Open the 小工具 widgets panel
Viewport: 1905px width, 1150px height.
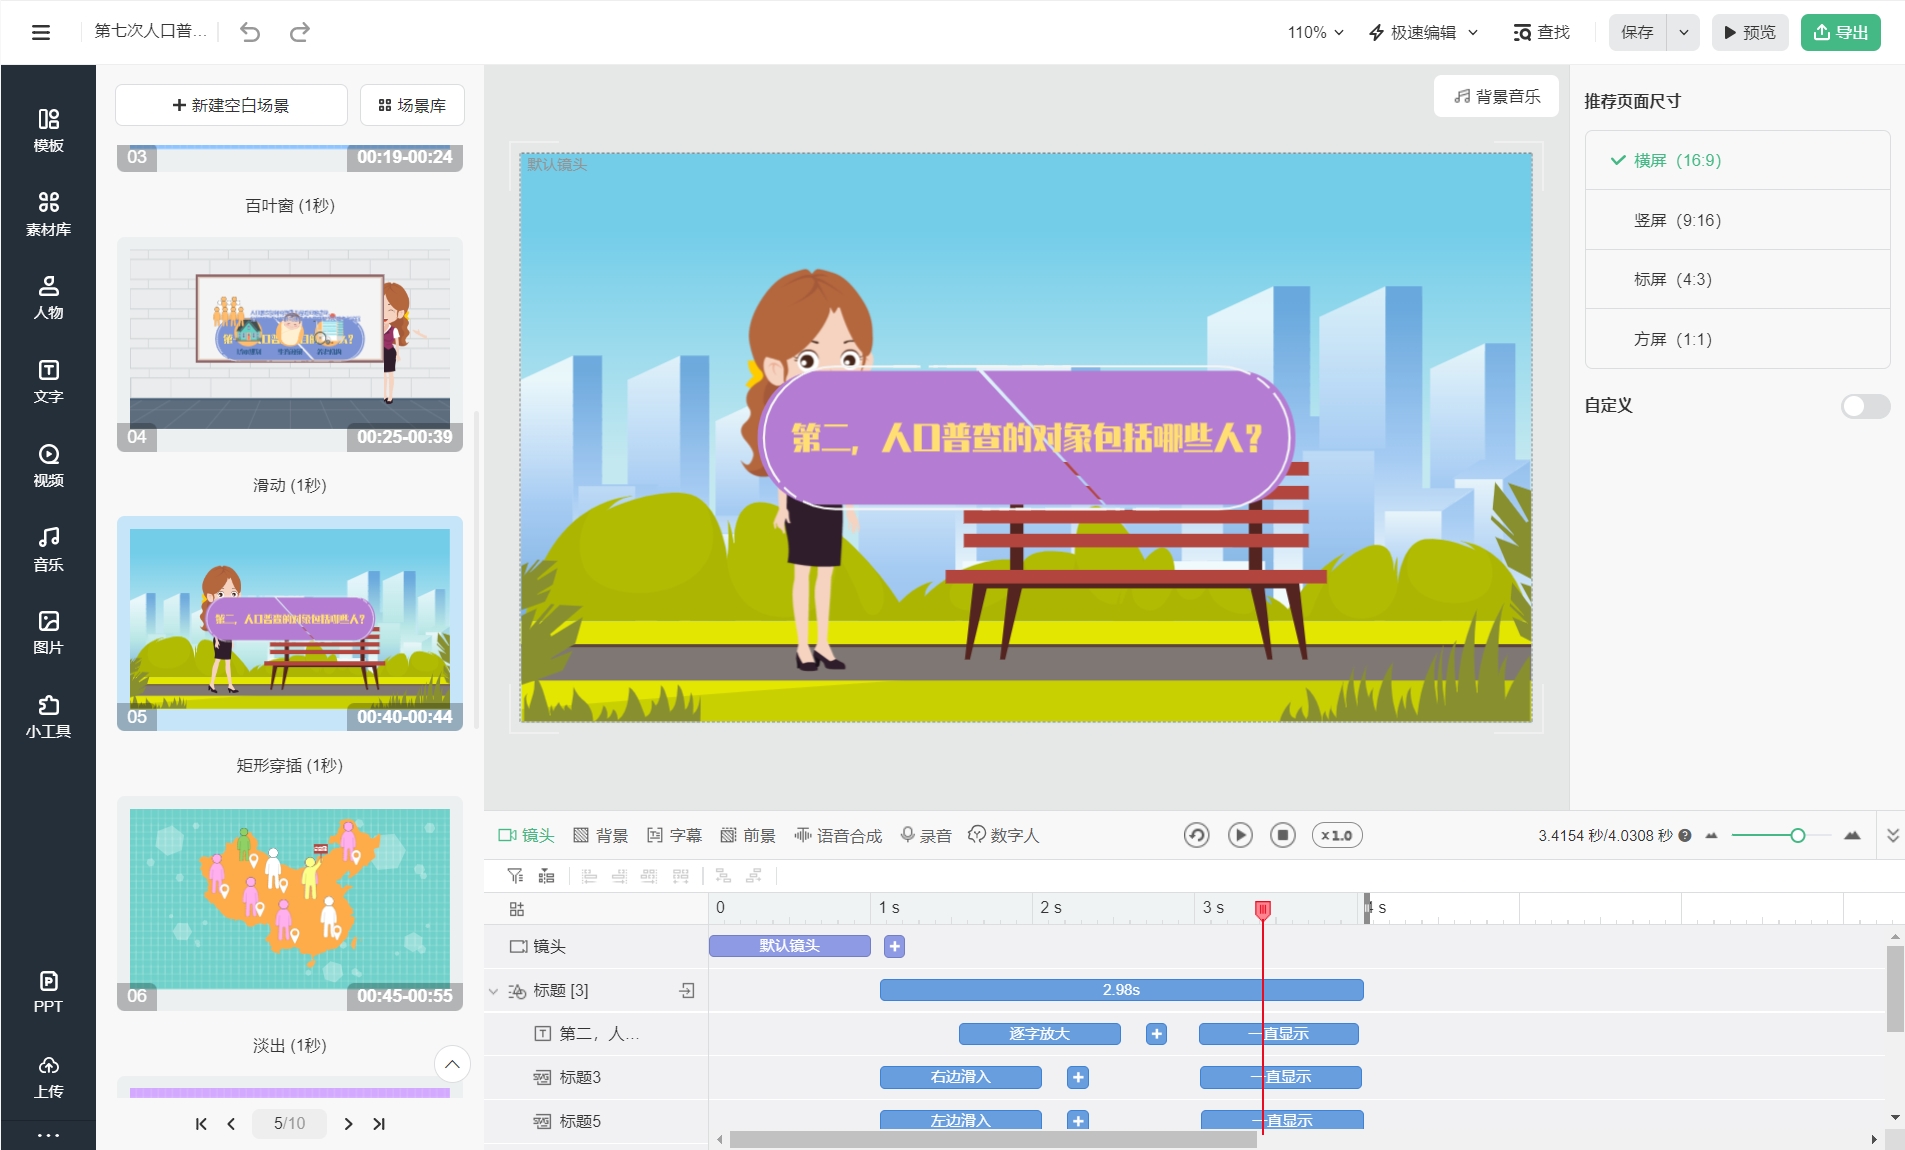[x=48, y=717]
